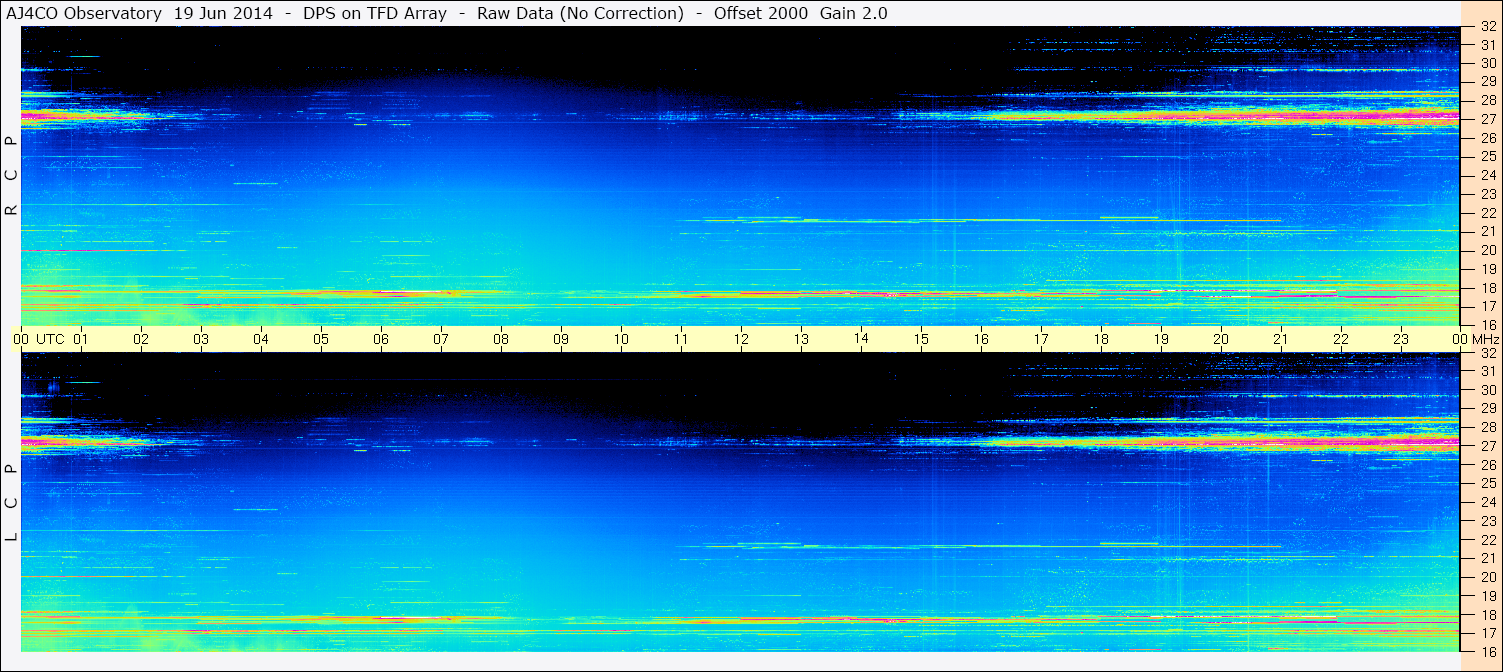Click inside the RCP spectrogram plot
The width and height of the screenshot is (1503, 672).
point(741,176)
